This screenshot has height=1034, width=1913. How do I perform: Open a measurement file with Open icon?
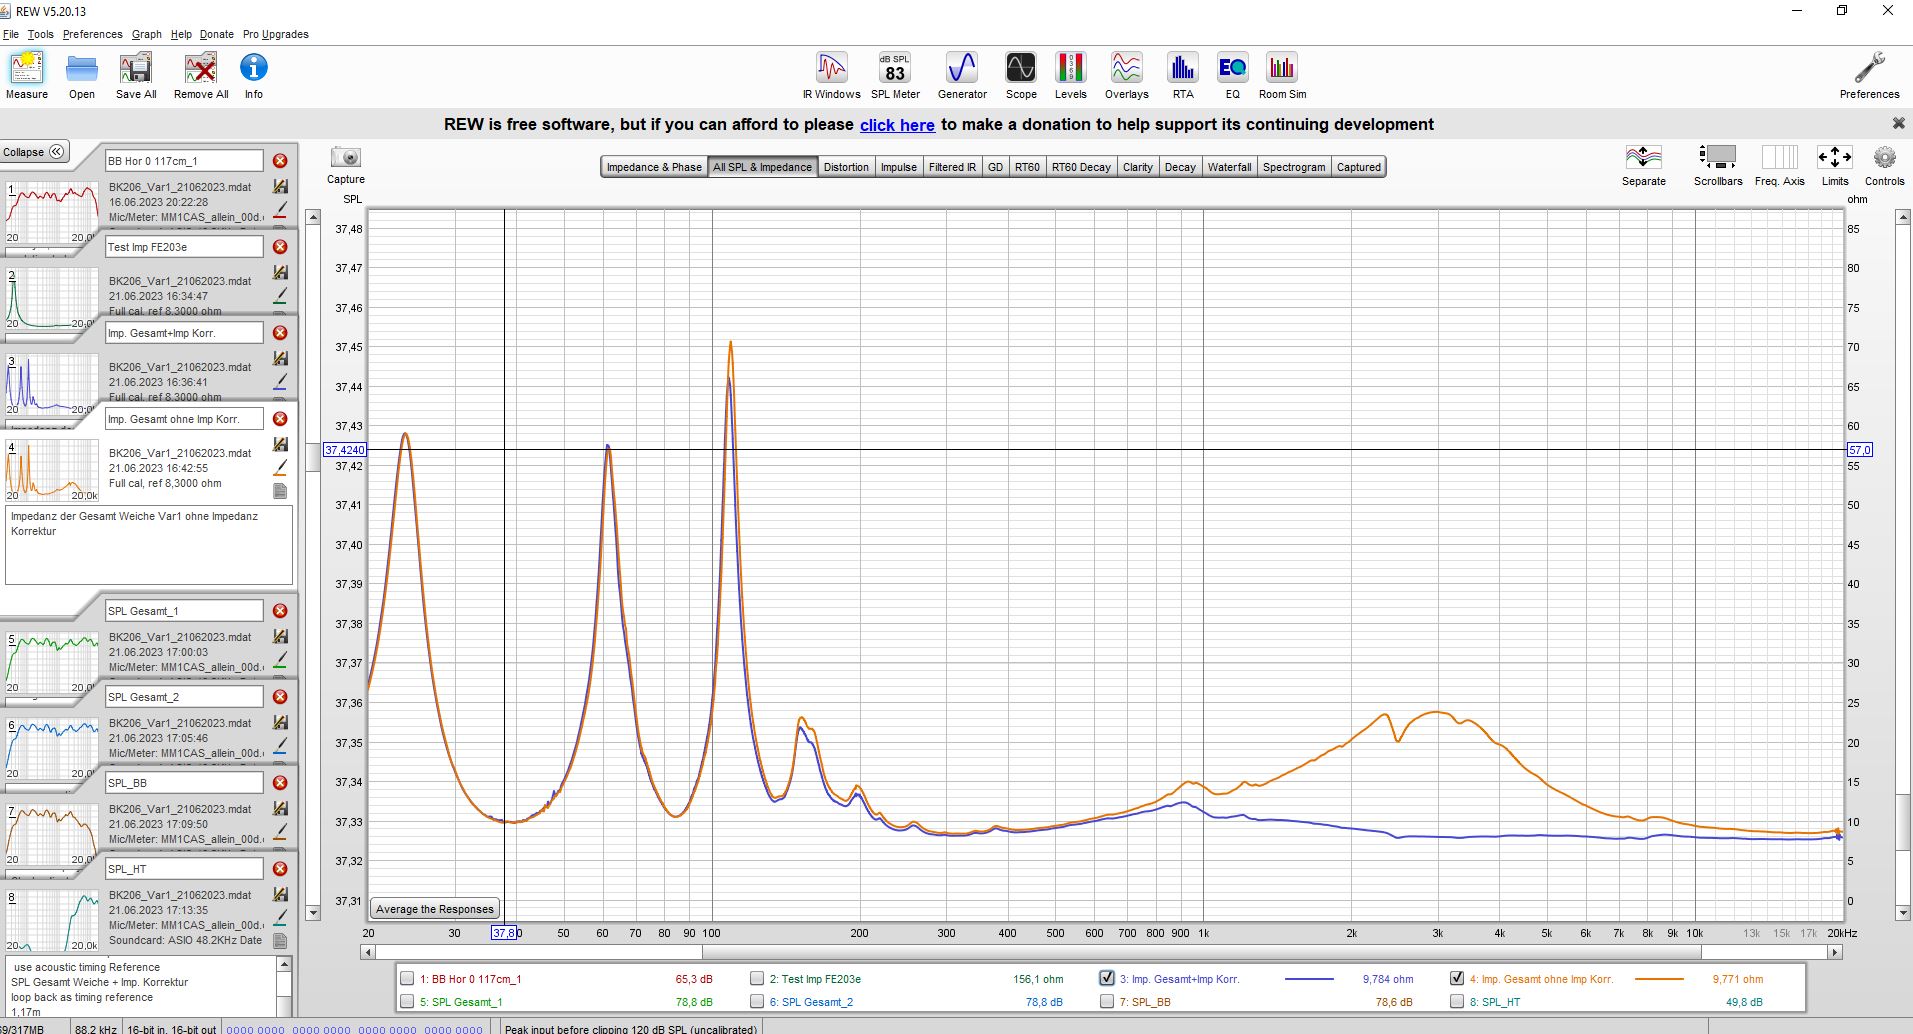[x=82, y=76]
